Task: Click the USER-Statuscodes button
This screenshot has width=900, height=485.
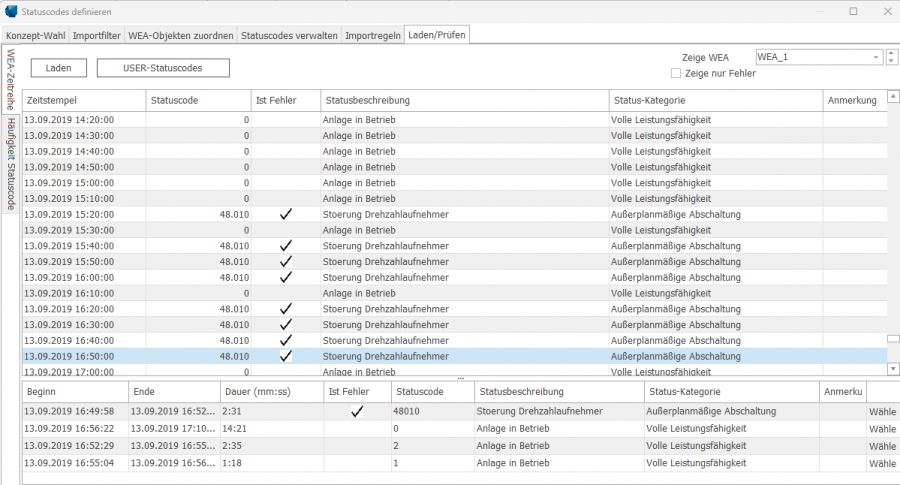Action: pos(163,68)
